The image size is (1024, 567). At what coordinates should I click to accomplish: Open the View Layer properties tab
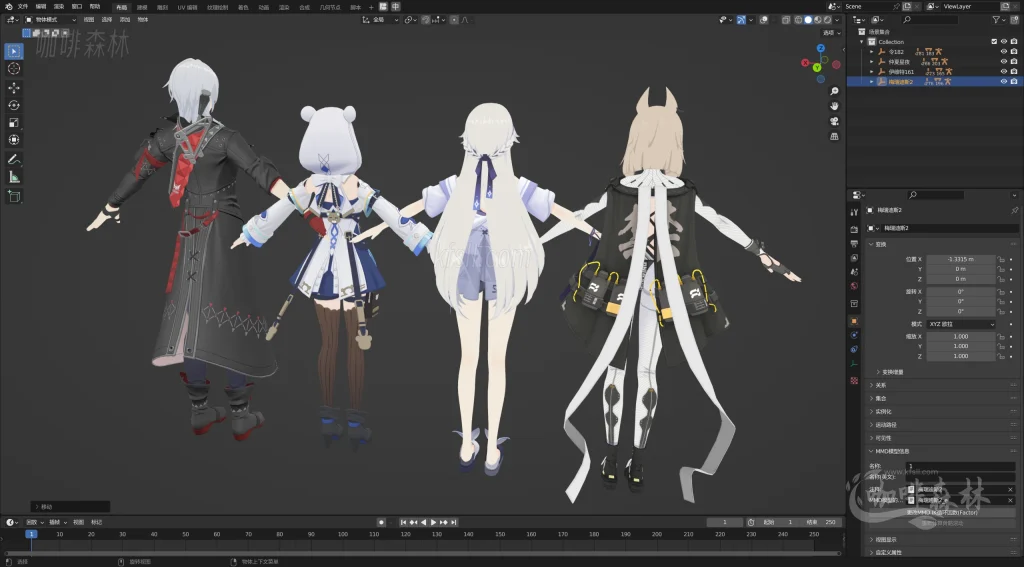click(854, 258)
